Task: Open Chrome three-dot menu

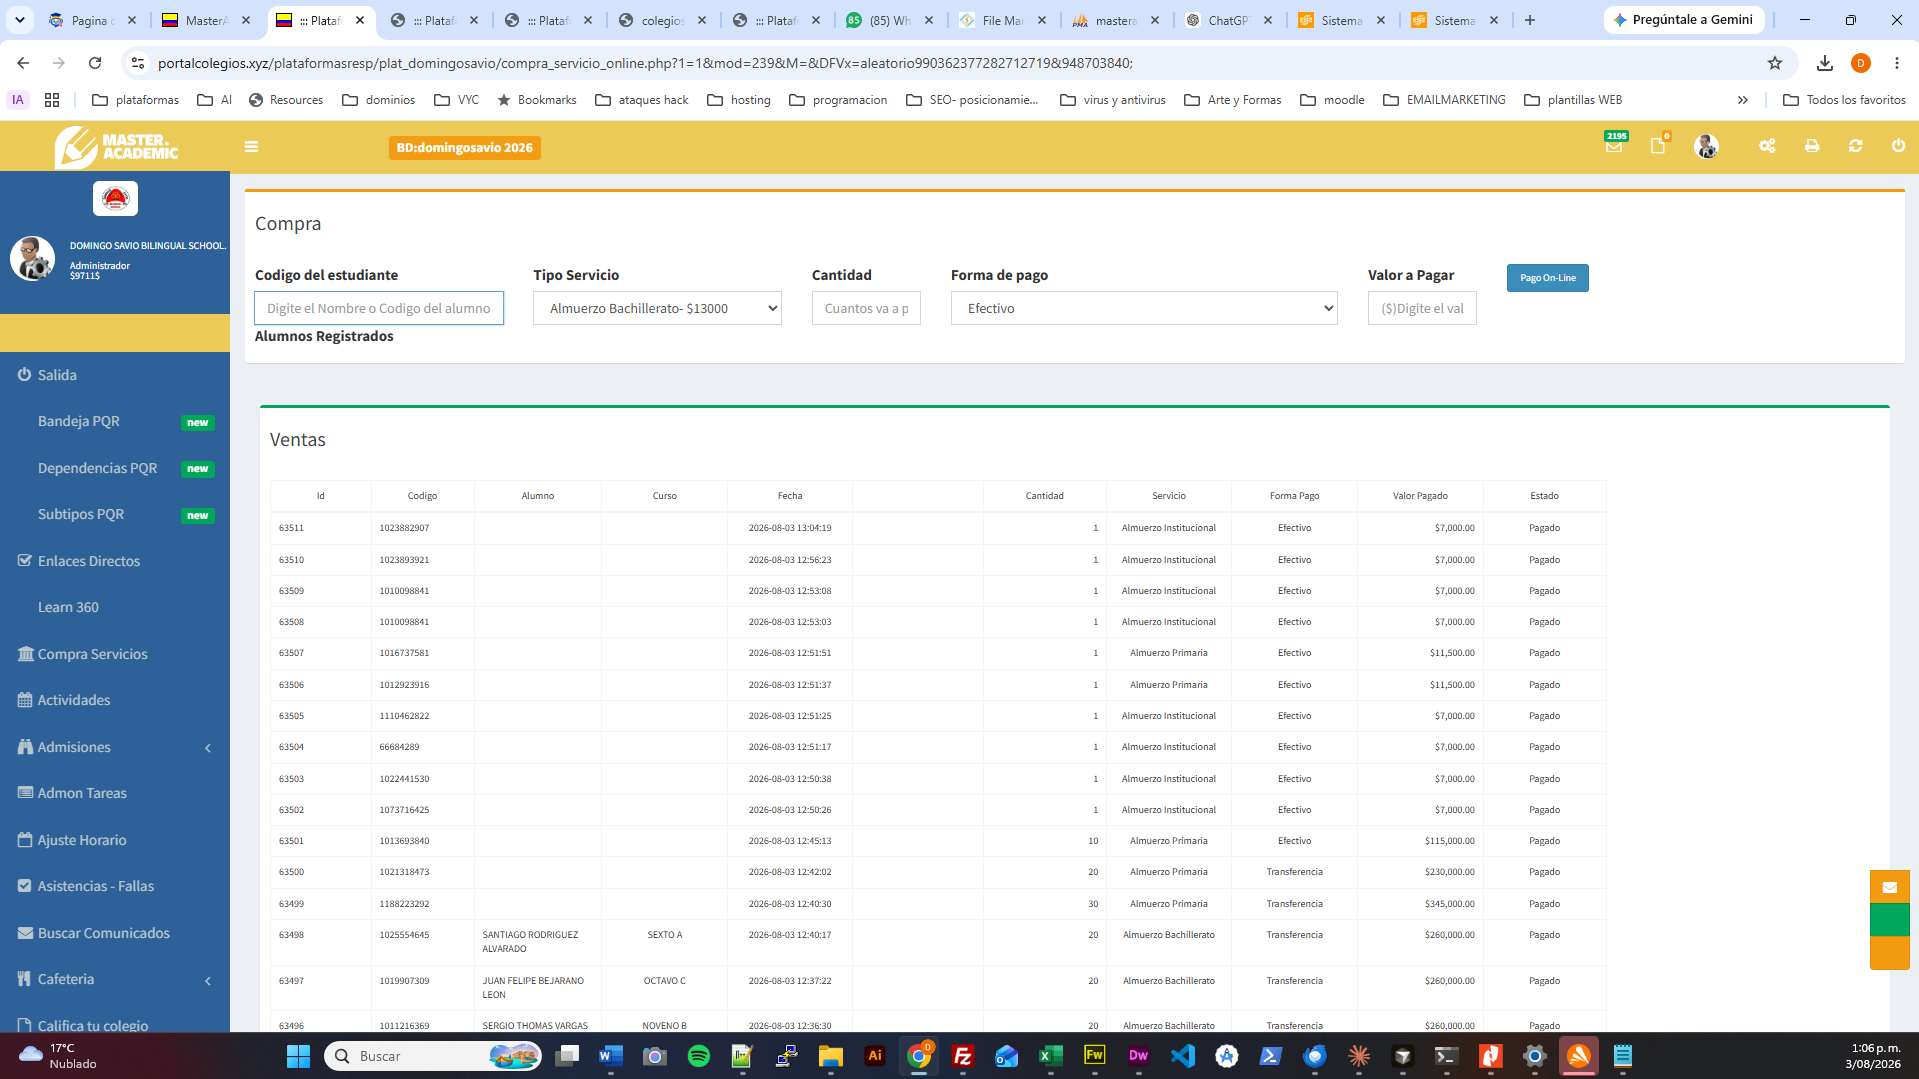Action: (x=1897, y=63)
